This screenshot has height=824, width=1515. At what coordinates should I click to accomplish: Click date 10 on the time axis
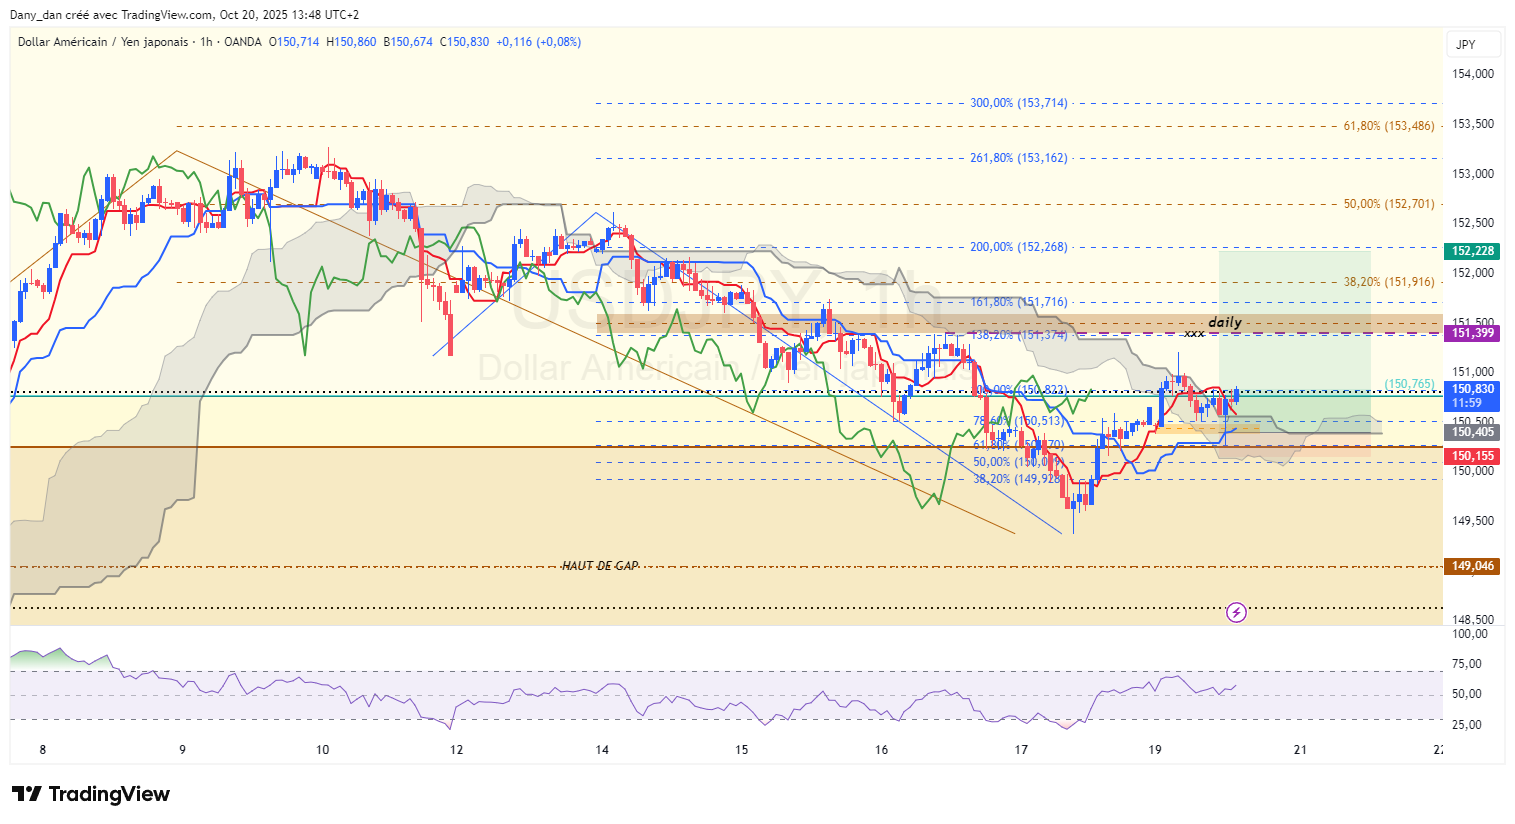(322, 750)
